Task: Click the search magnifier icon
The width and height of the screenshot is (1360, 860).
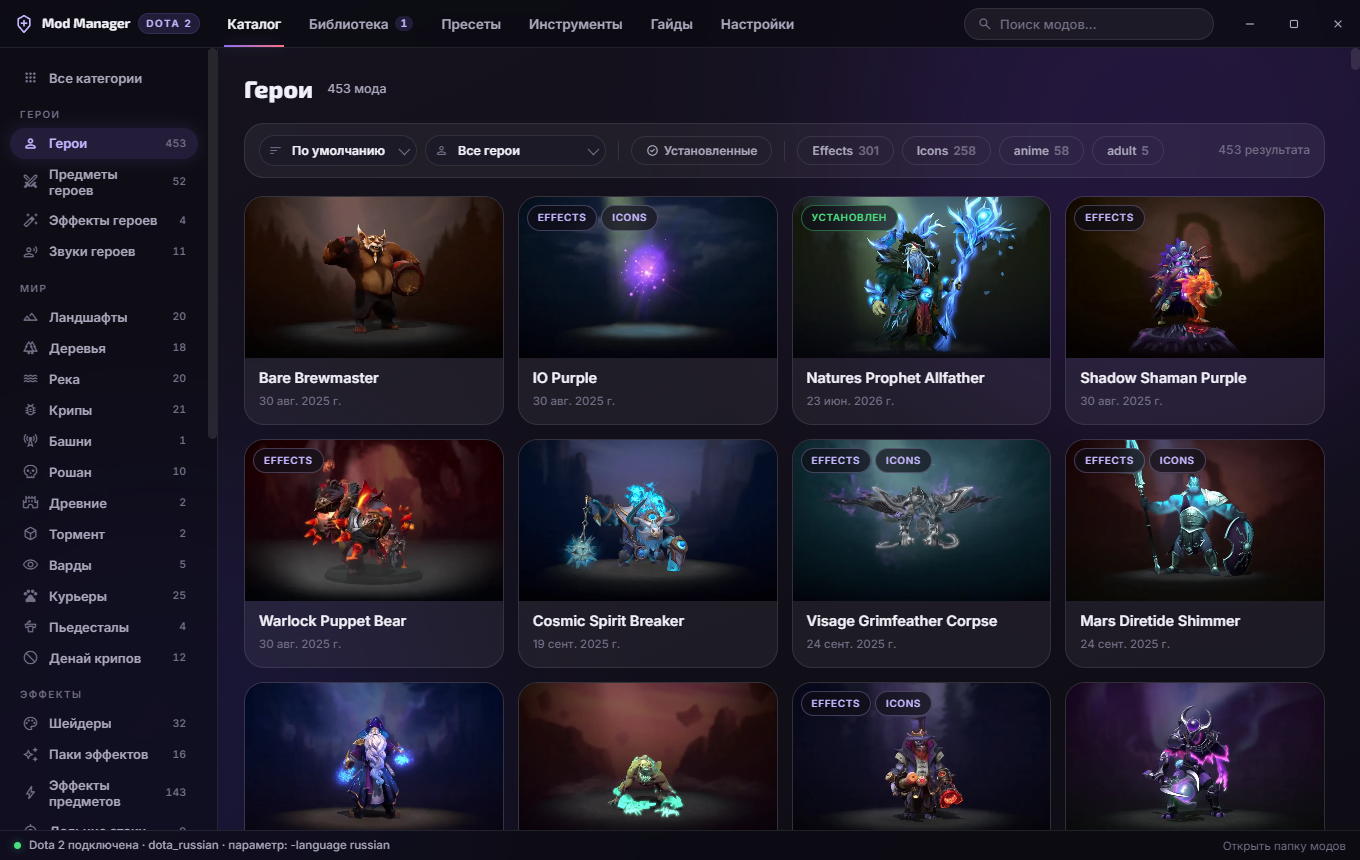Action: [985, 24]
